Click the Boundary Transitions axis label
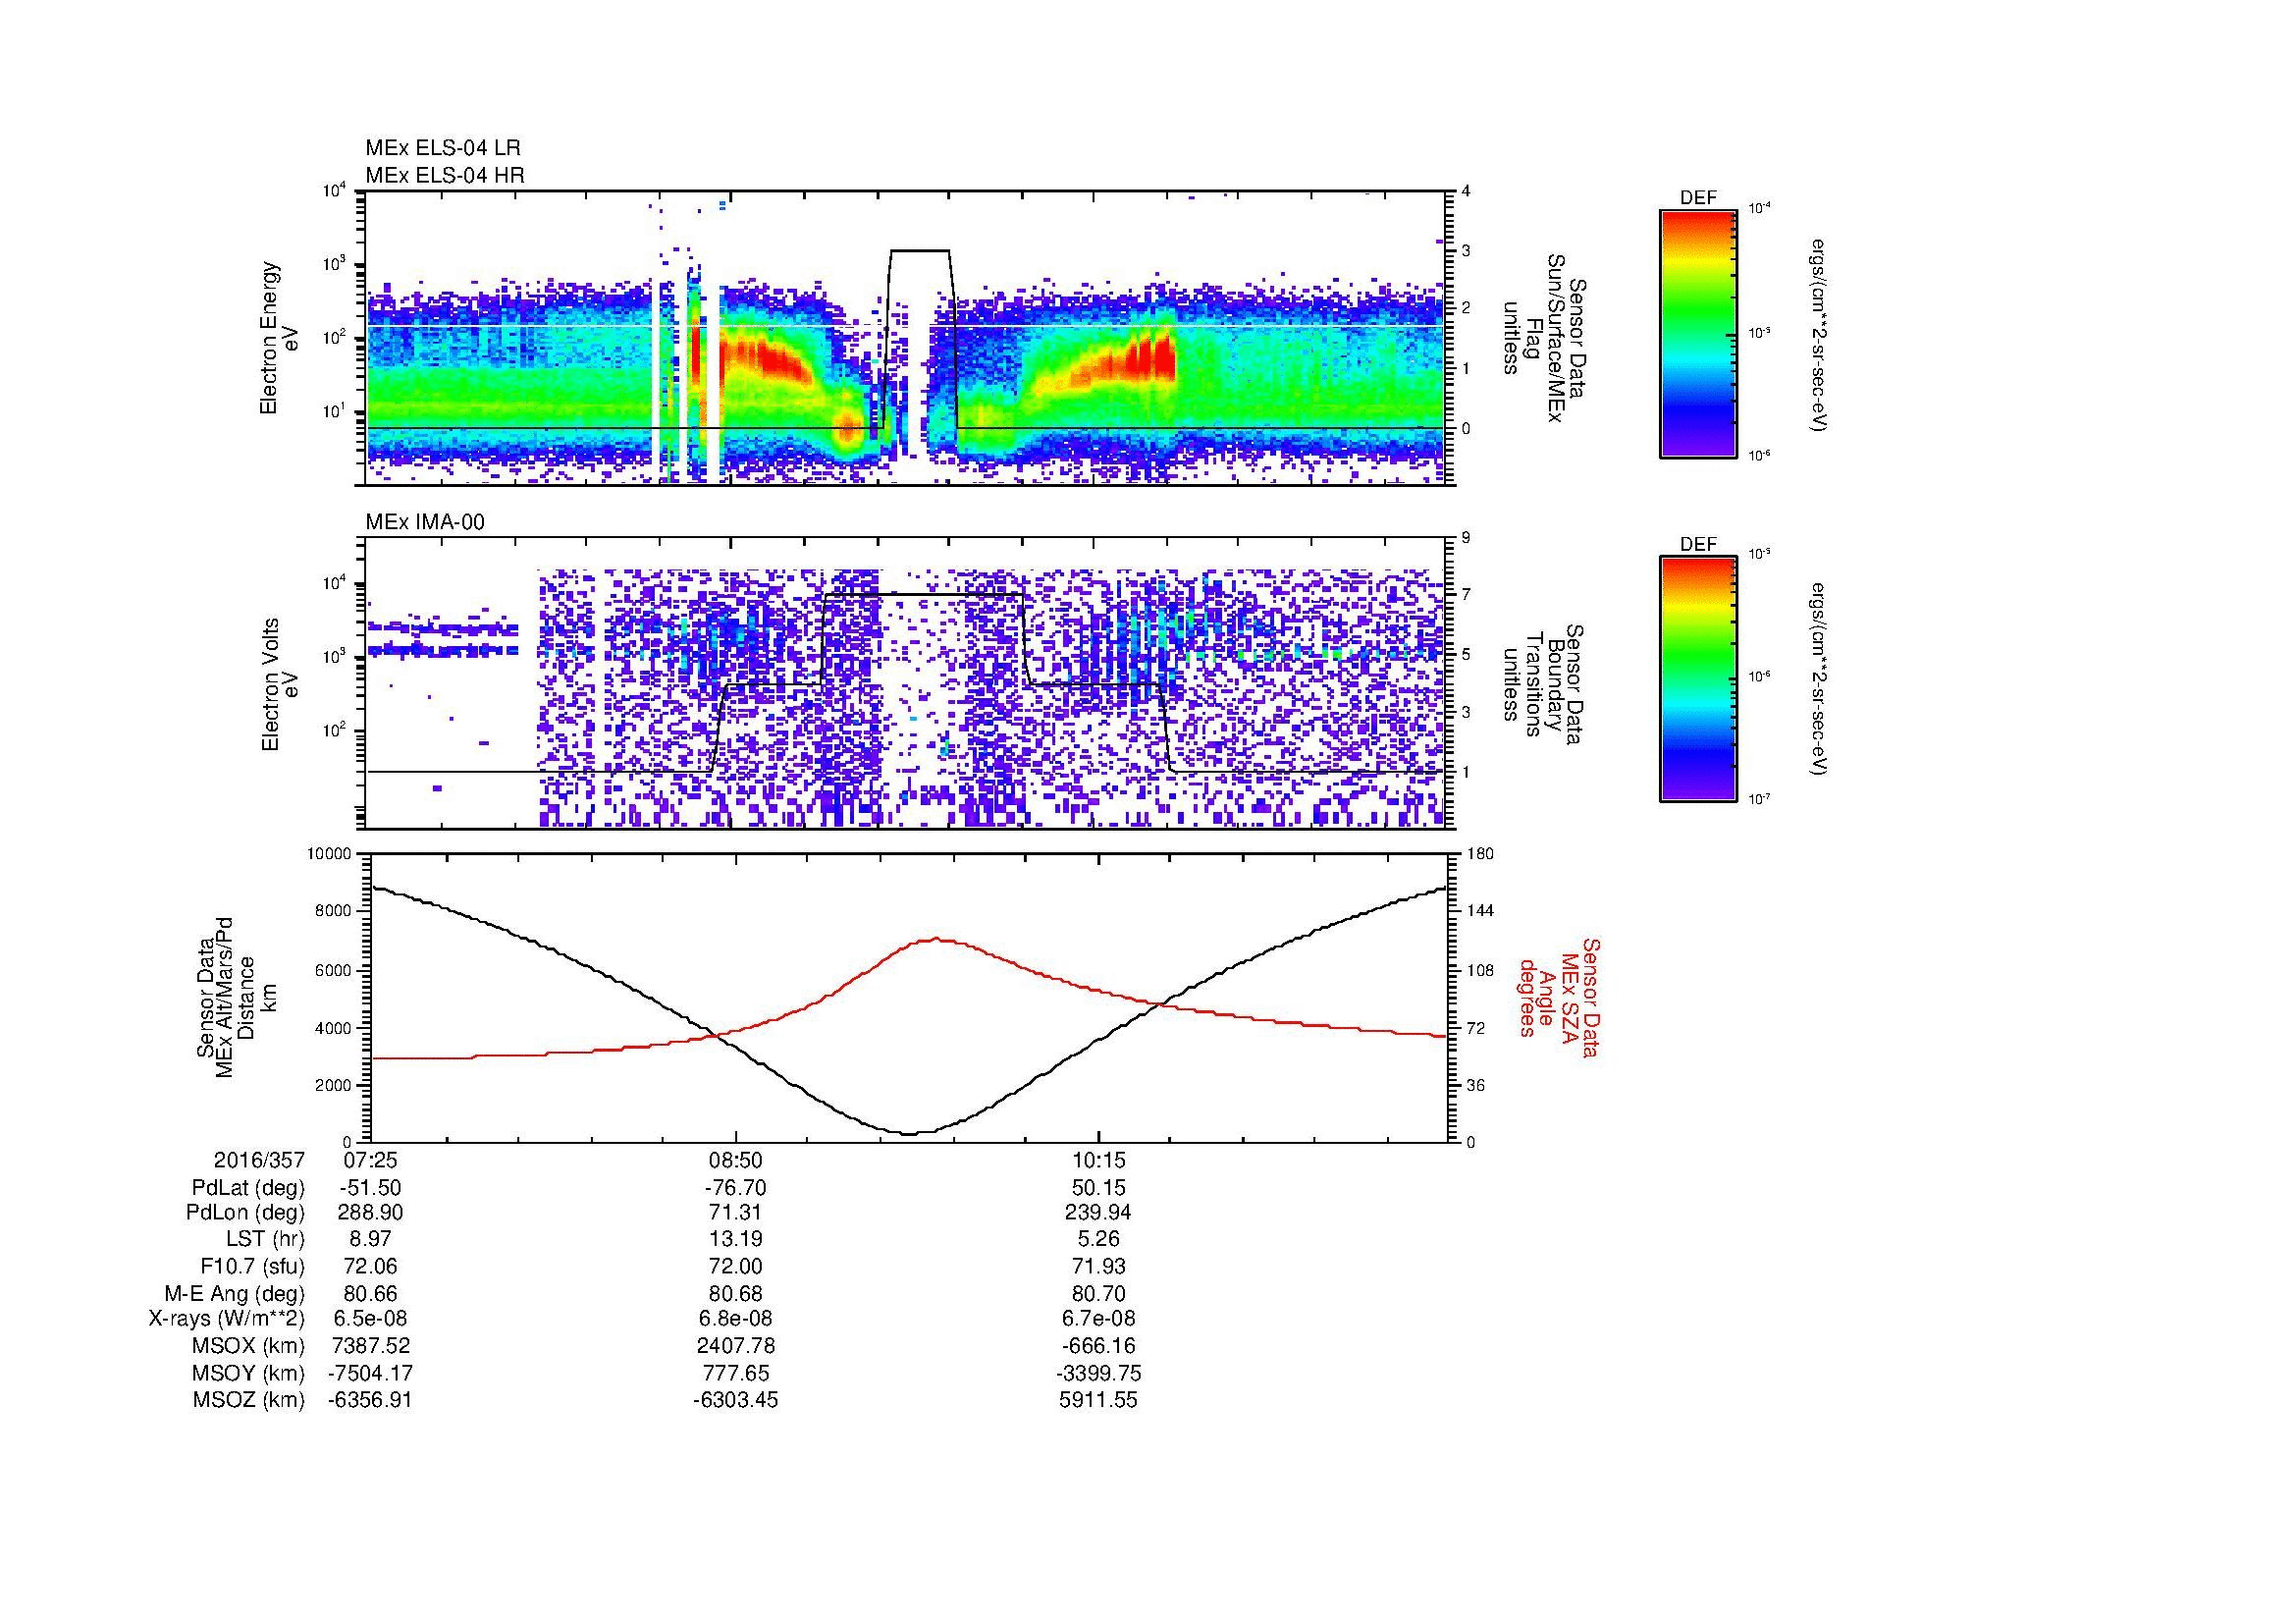The height and width of the screenshot is (1623, 2296). point(1545,685)
